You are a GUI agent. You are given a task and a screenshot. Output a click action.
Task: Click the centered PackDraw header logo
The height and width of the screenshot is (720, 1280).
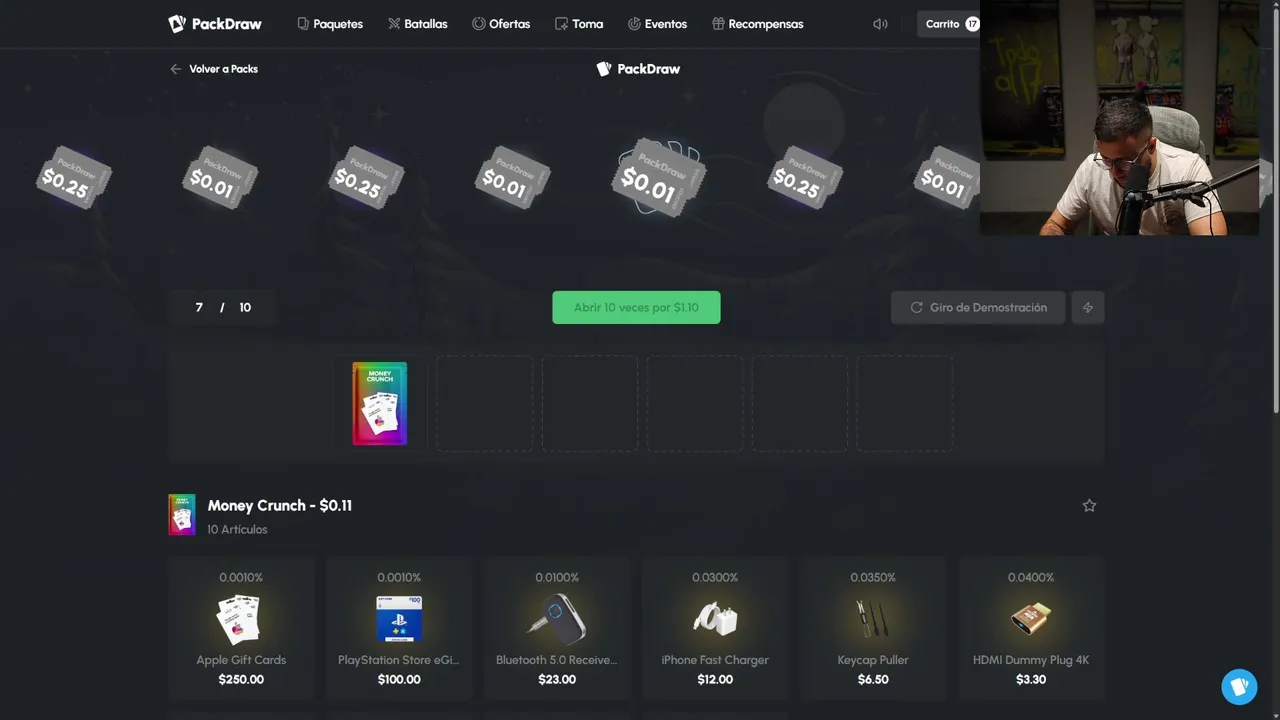(638, 69)
